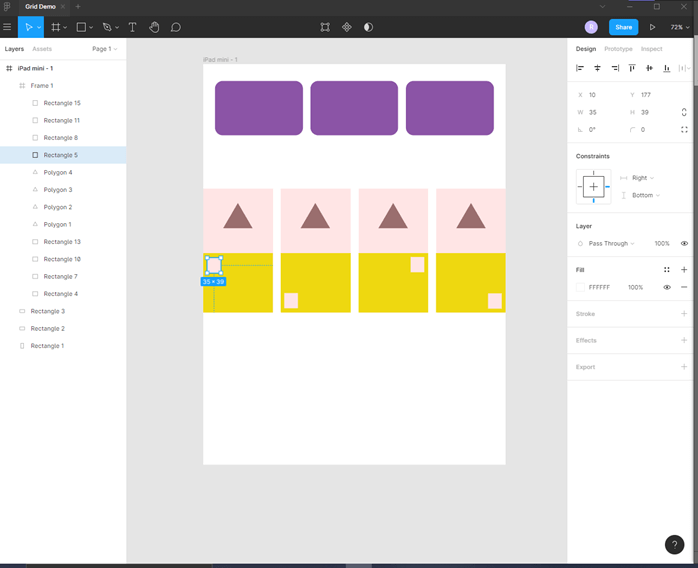The image size is (698, 568).
Task: Add an export setting
Action: (x=684, y=367)
